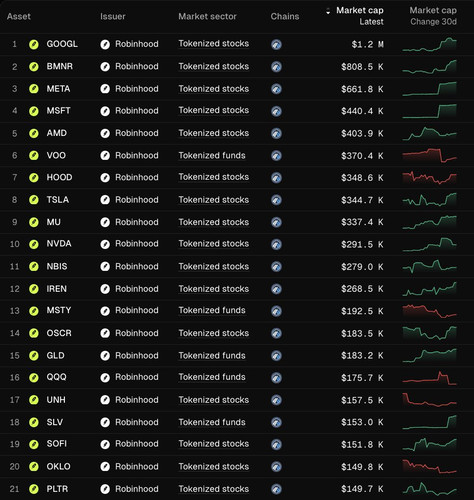Sort by the Market sector column header

207,16
